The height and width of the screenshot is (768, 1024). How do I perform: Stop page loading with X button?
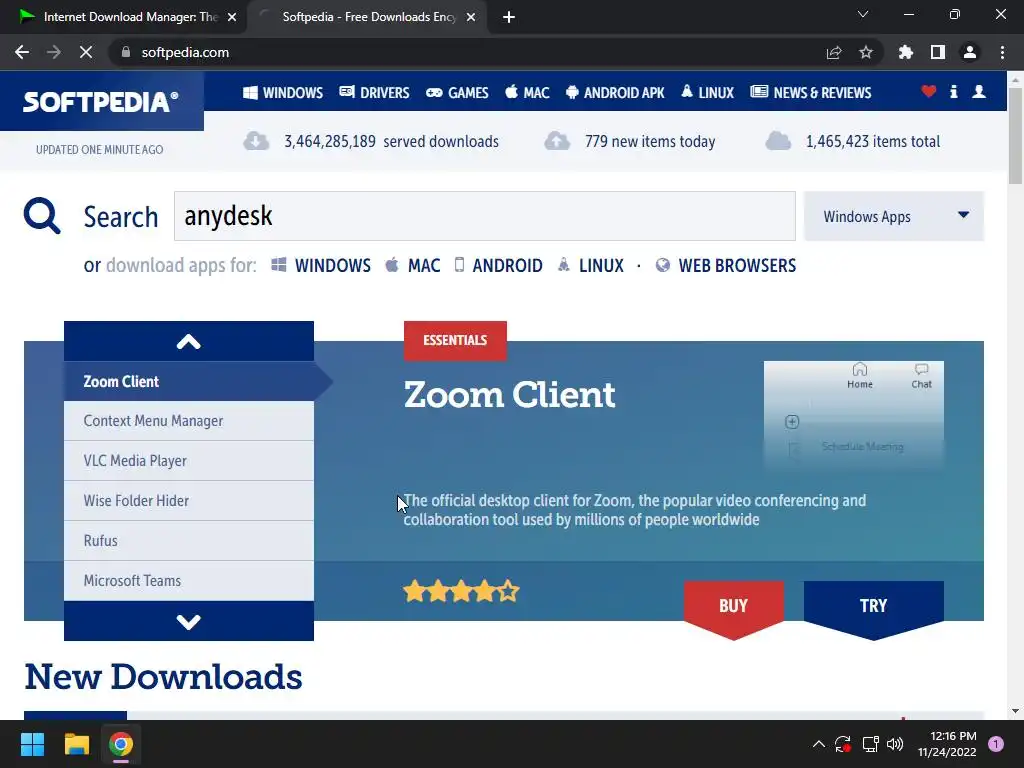click(86, 52)
